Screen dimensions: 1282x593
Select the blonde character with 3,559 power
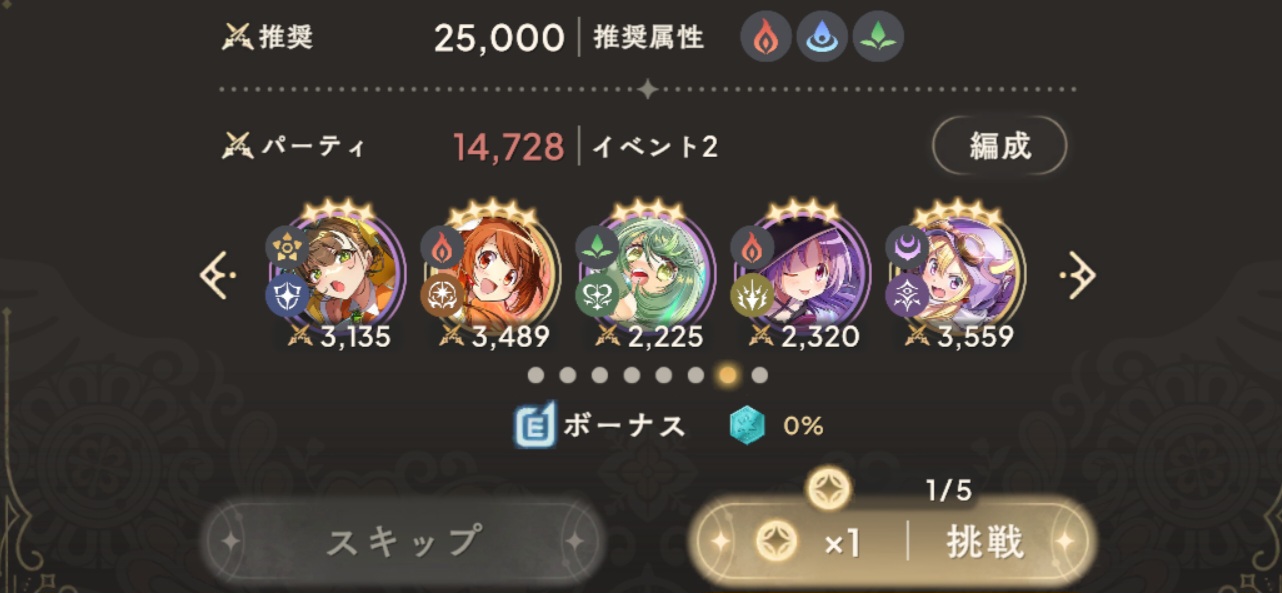[957, 269]
